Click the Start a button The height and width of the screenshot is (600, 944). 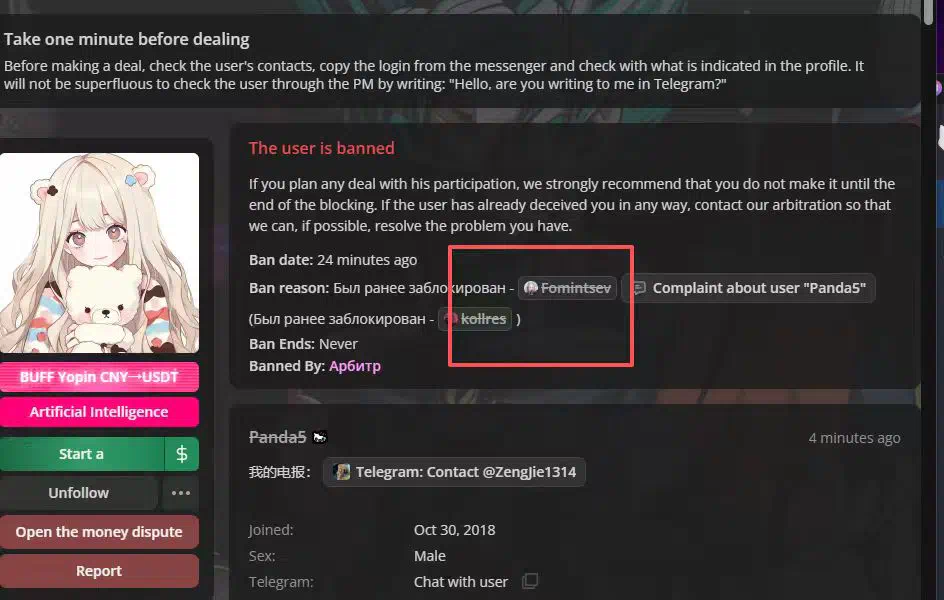tap(81, 454)
